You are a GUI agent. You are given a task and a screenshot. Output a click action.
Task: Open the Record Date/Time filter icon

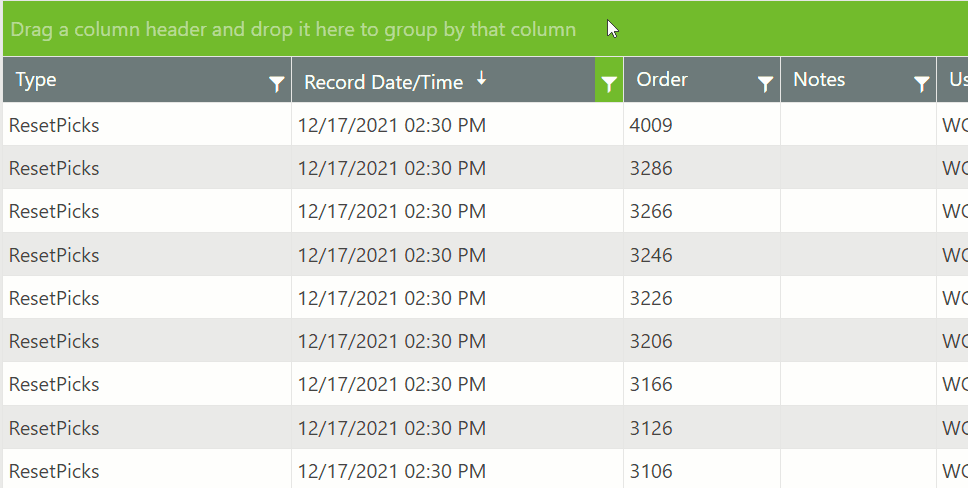coord(608,86)
